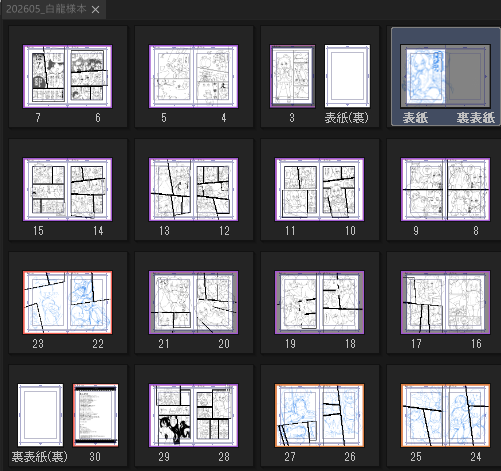Open the spread thumbnail for pages 29 and 28
Viewport: 501px width, 471px height.
[193, 415]
